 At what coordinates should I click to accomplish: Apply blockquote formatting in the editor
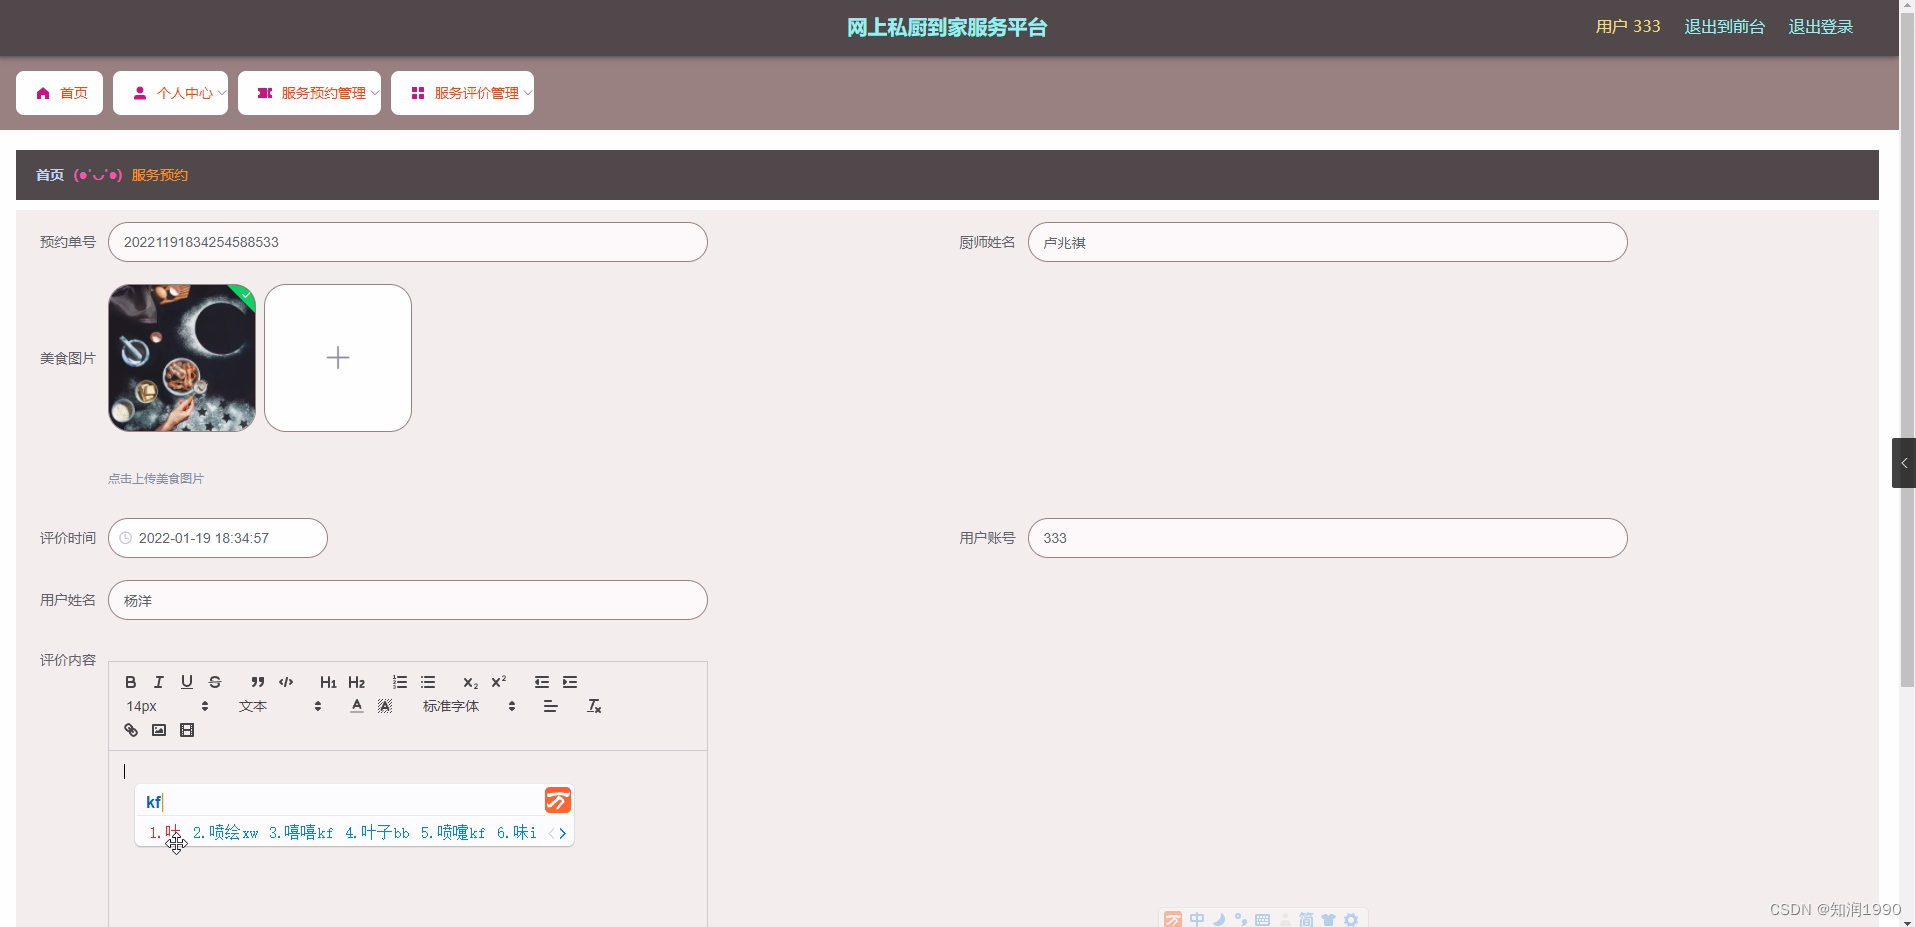pos(257,682)
